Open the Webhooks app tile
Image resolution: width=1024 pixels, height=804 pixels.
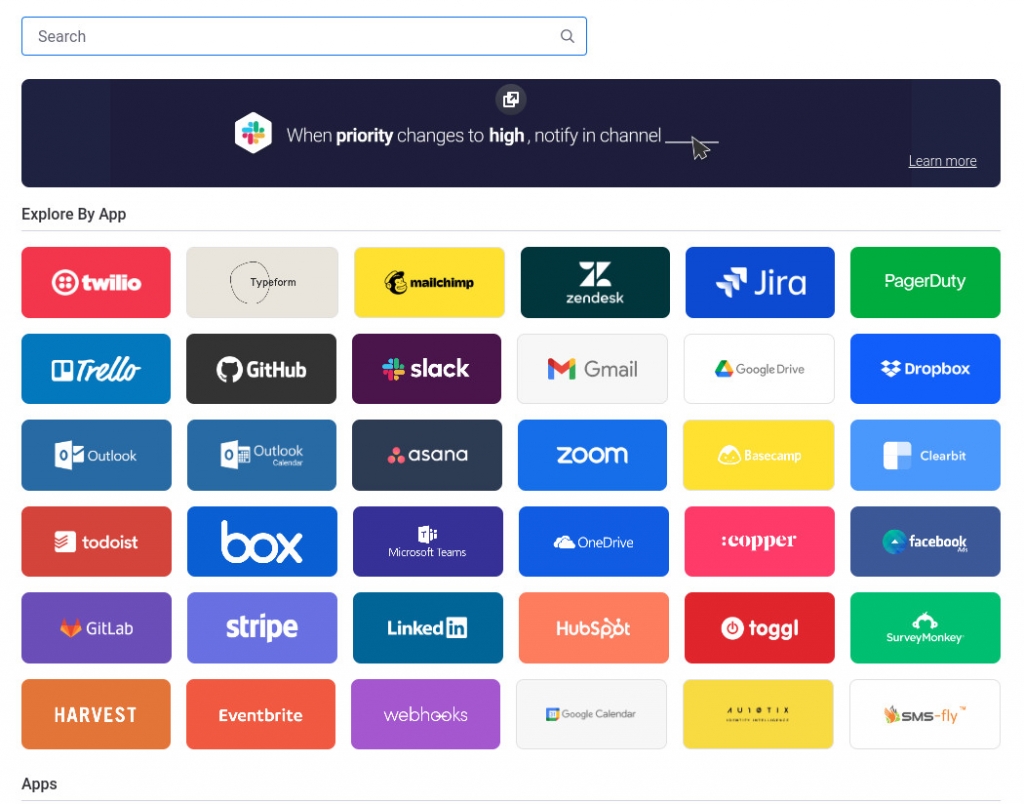[426, 714]
